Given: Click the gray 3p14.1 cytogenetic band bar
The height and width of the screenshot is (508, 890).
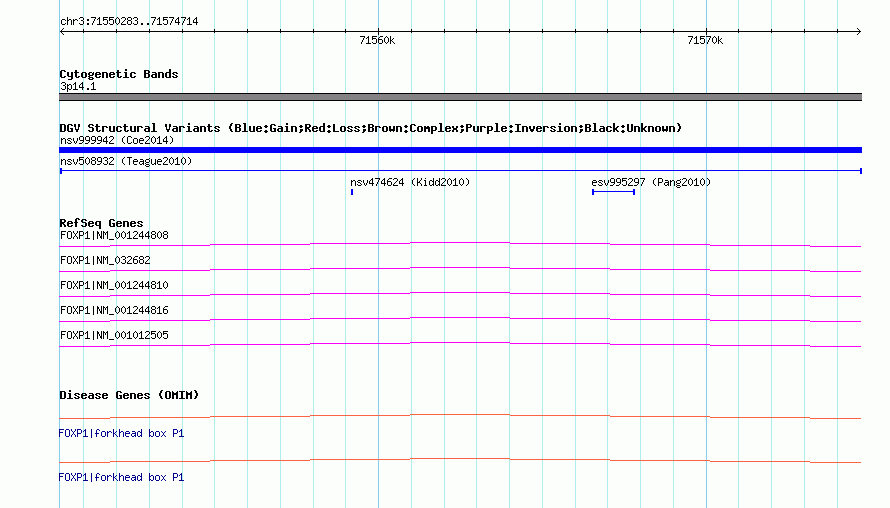Looking at the screenshot, I should (460, 97).
